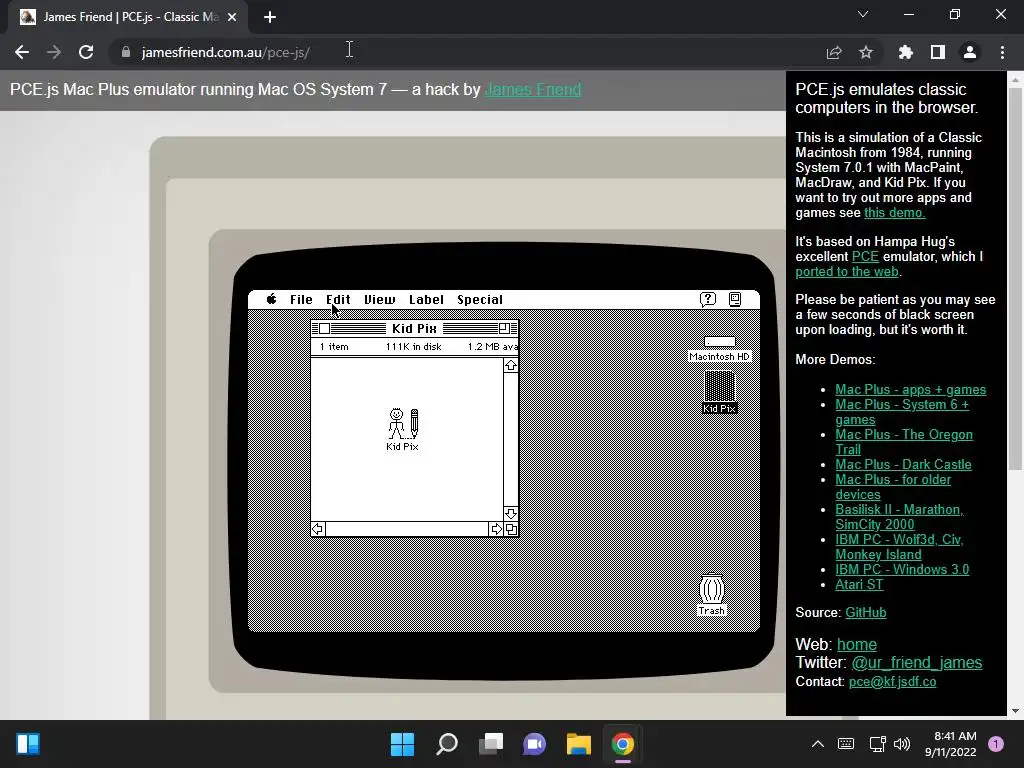1024x768 pixels.
Task: Open Mac Plus - Dark Castle demo
Action: tap(903, 464)
